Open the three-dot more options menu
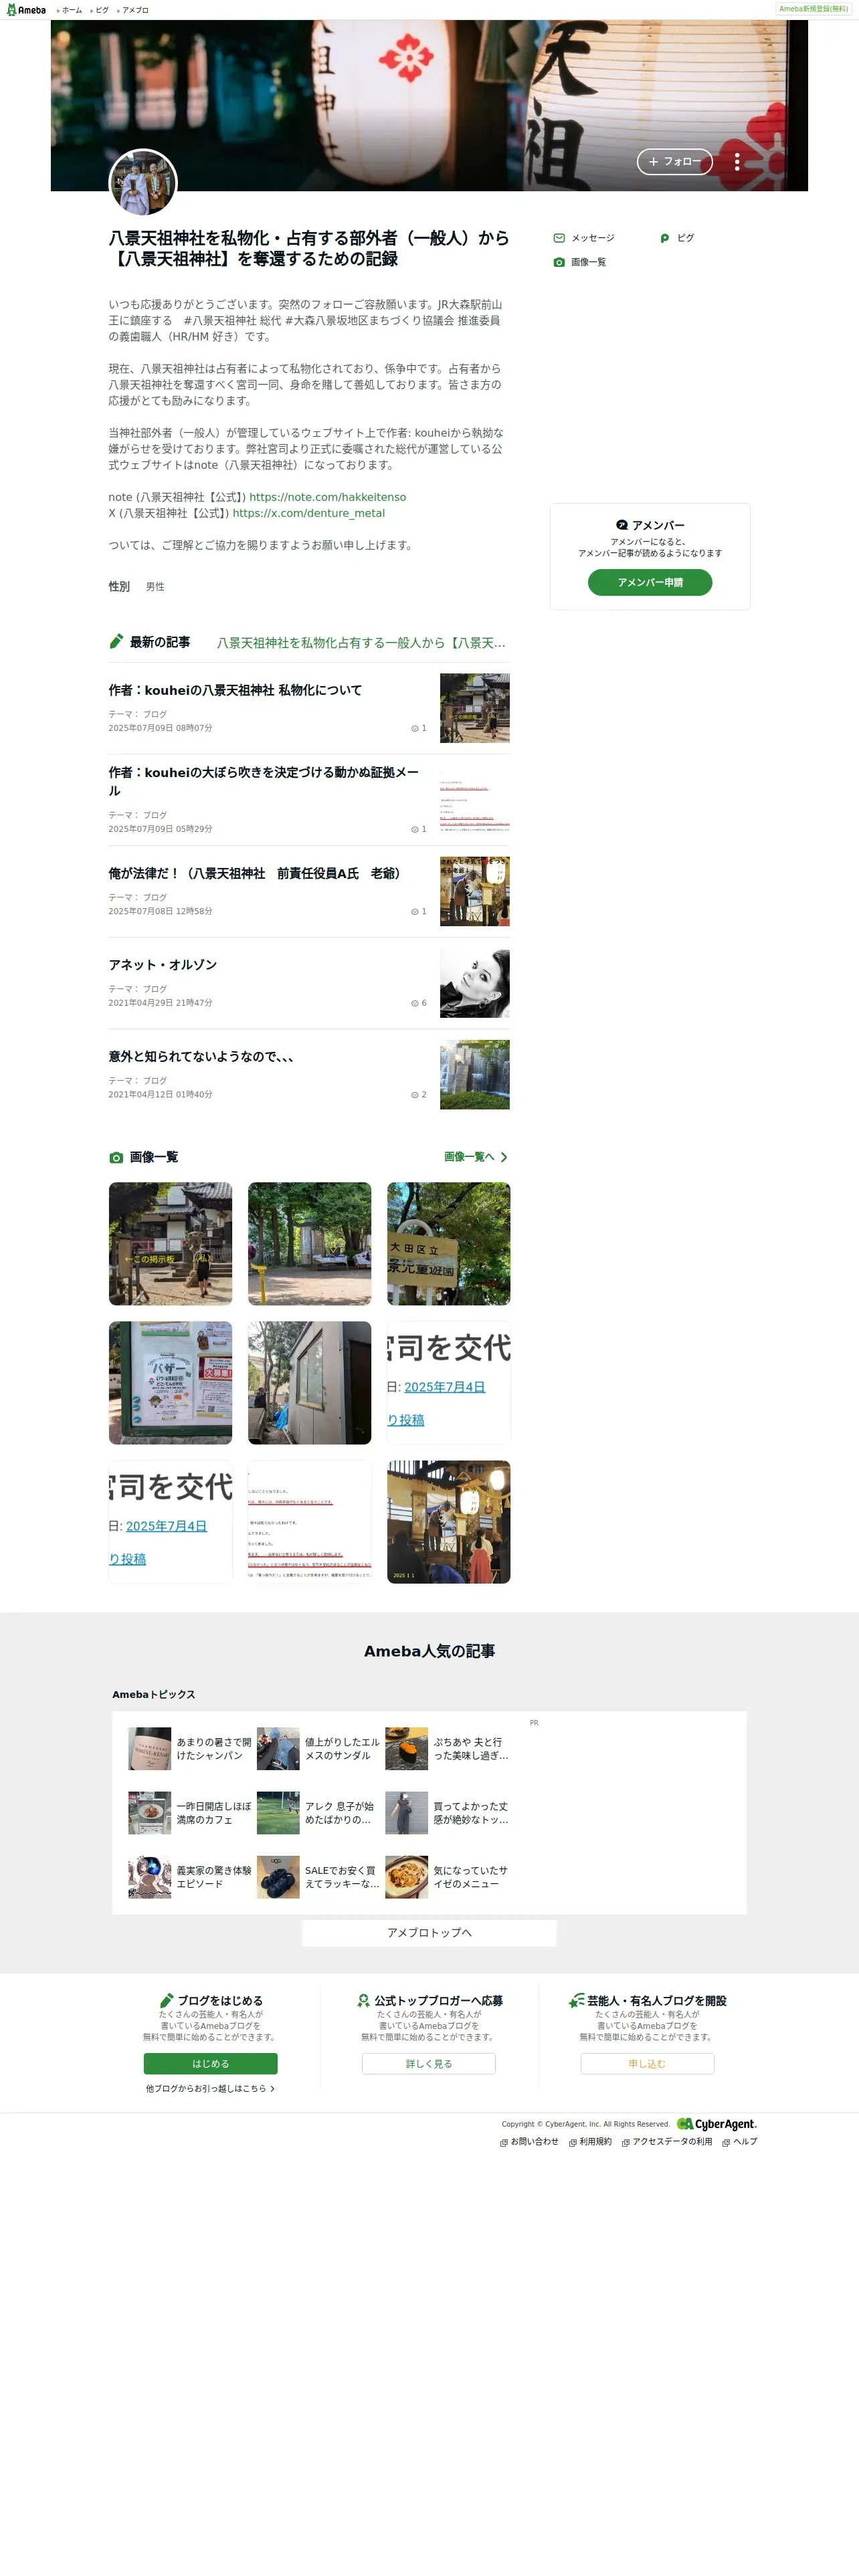The height and width of the screenshot is (2576, 859). (737, 162)
